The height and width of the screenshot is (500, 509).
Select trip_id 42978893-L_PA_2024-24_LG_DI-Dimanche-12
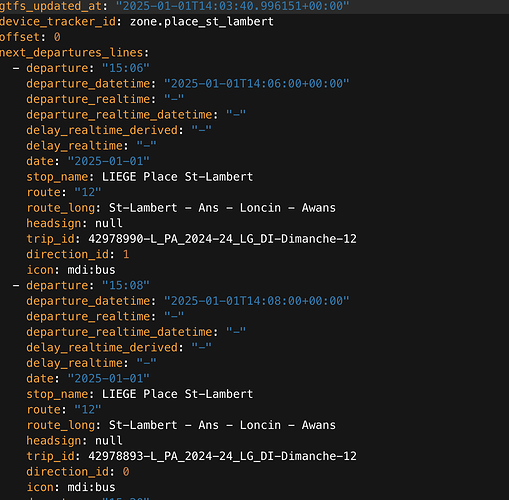pos(222,456)
